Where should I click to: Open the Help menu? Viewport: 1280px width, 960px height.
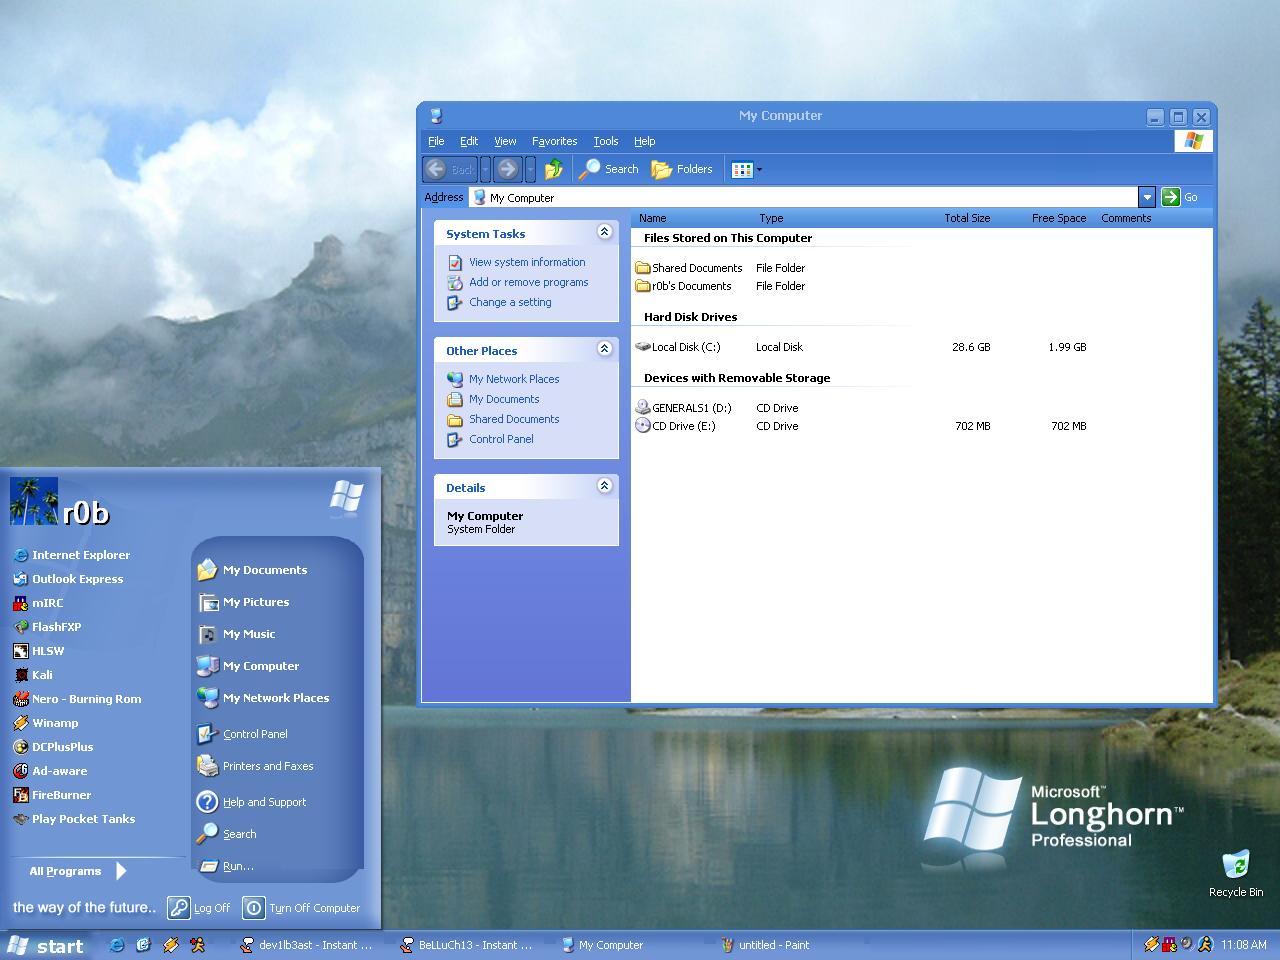pos(645,141)
